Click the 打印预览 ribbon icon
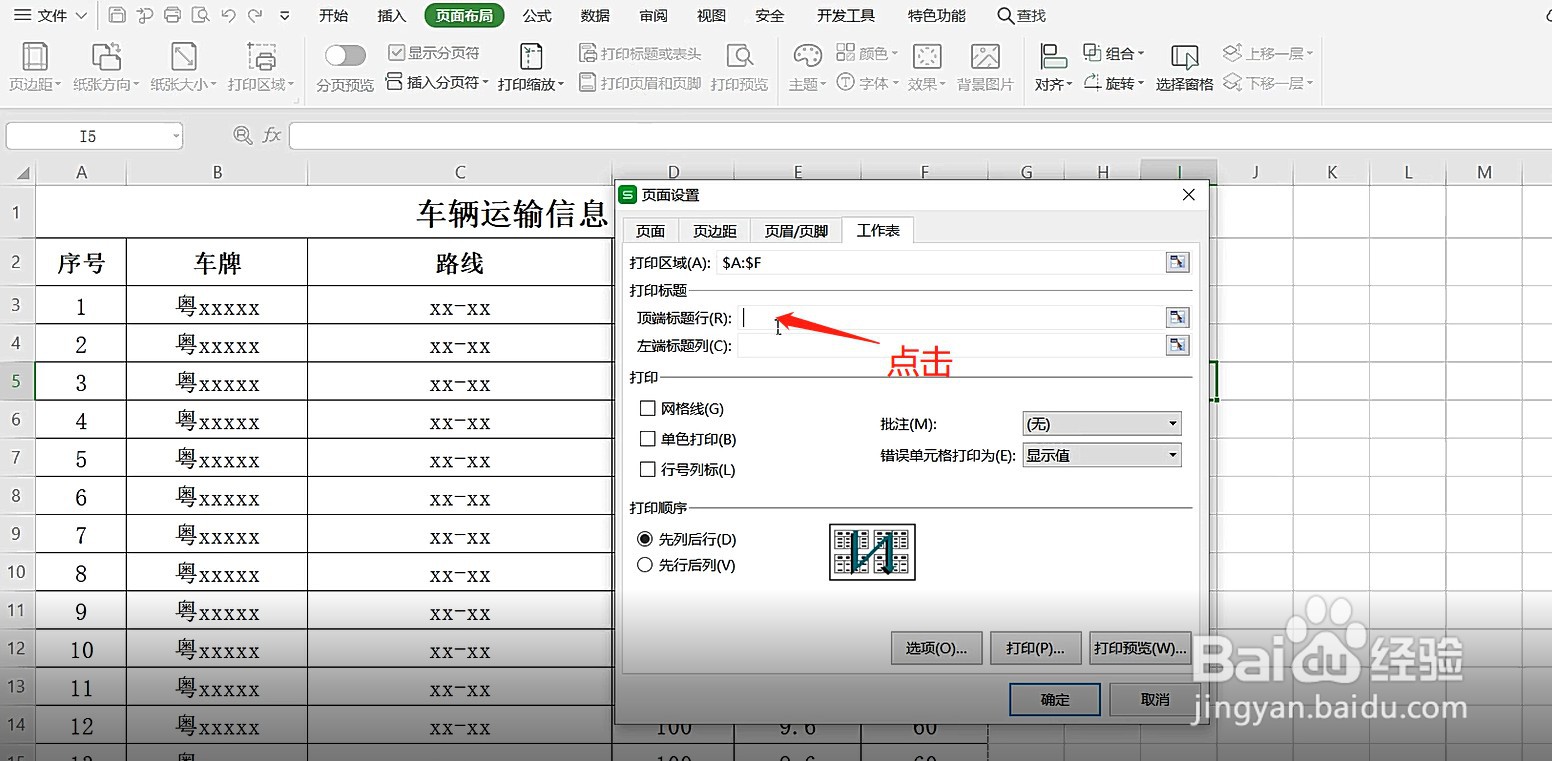 coord(740,67)
